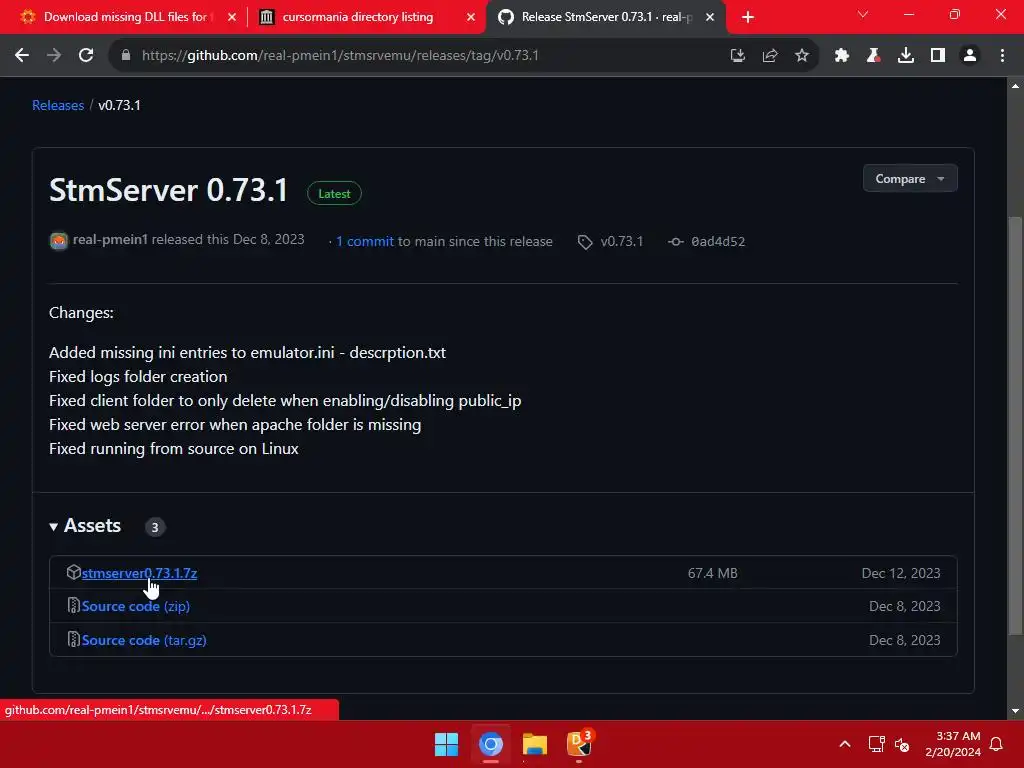Collapse the Assets section
Screen dimensions: 1024x768
click(85, 526)
